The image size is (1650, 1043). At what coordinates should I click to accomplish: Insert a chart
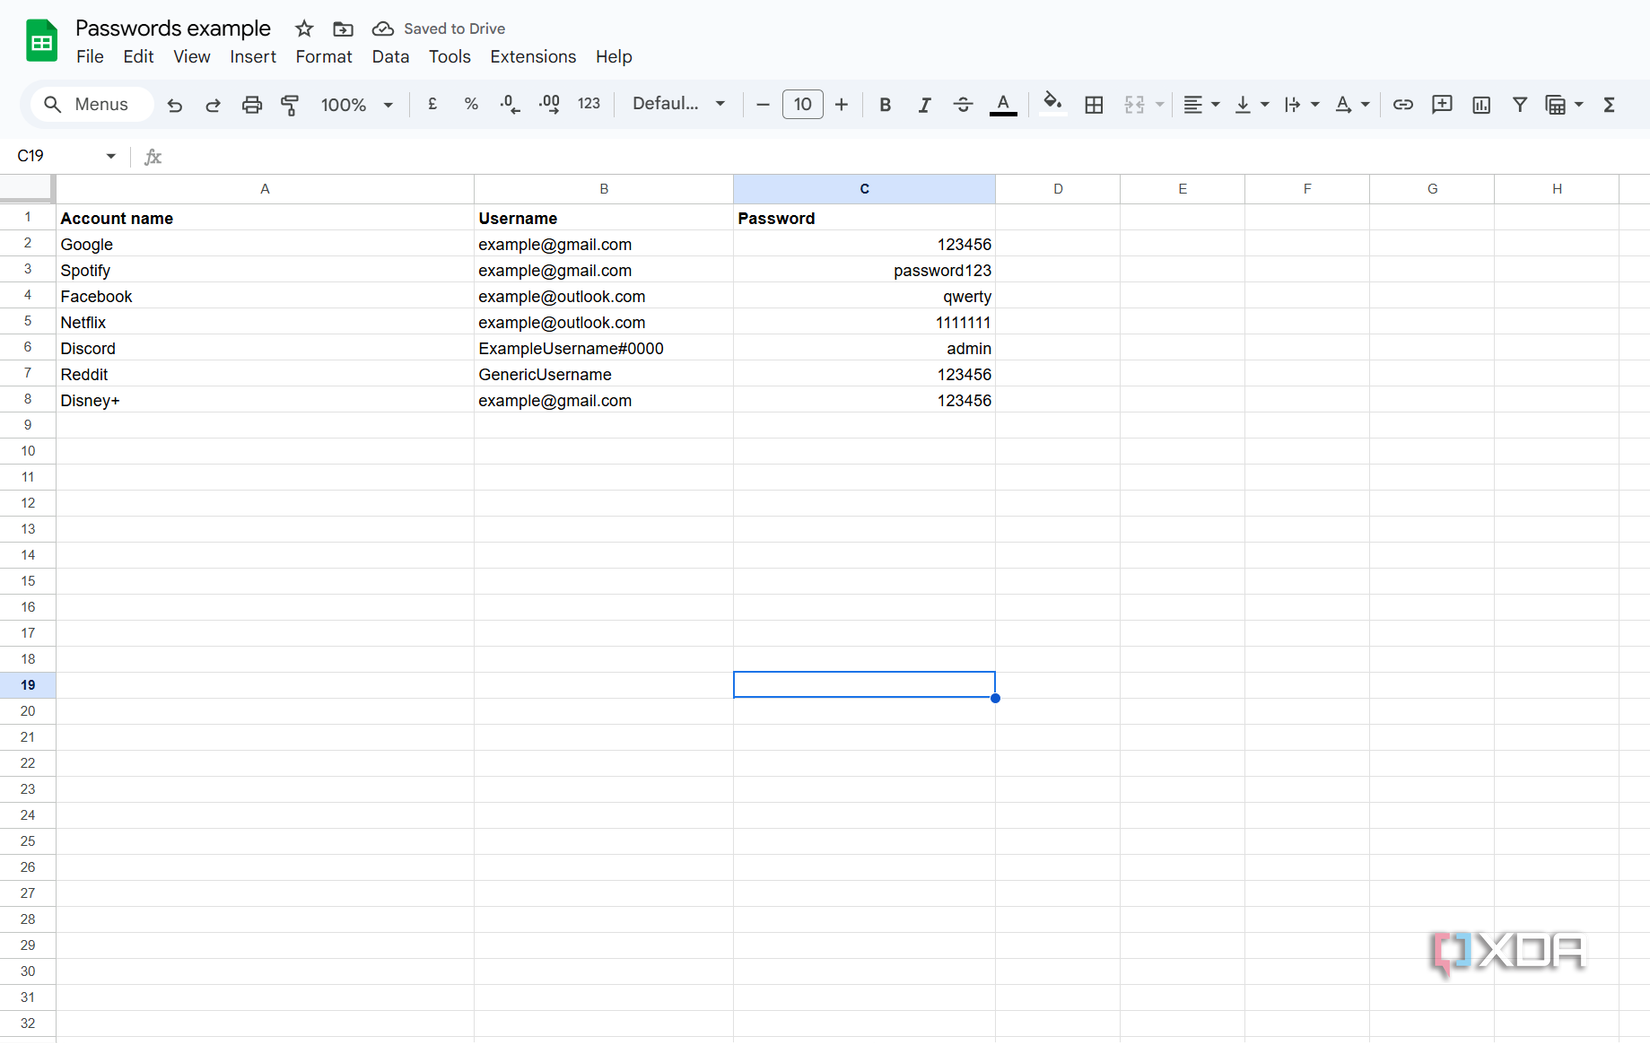1481,104
